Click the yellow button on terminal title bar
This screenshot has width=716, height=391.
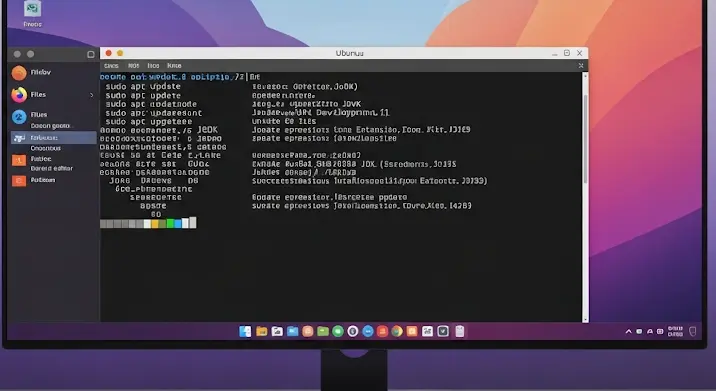click(120, 53)
